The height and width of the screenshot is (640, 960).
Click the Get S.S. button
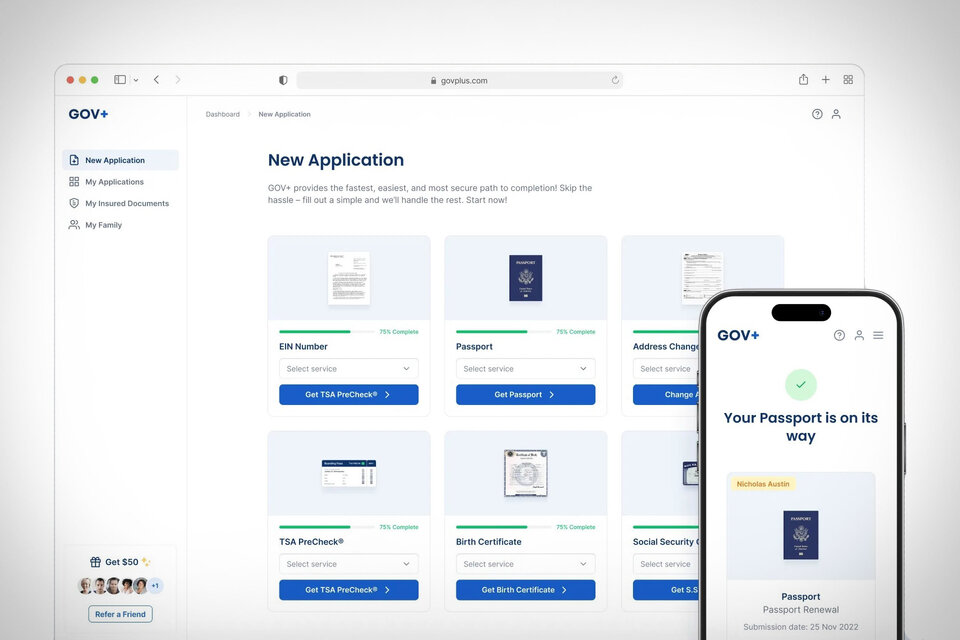[x=666, y=590]
